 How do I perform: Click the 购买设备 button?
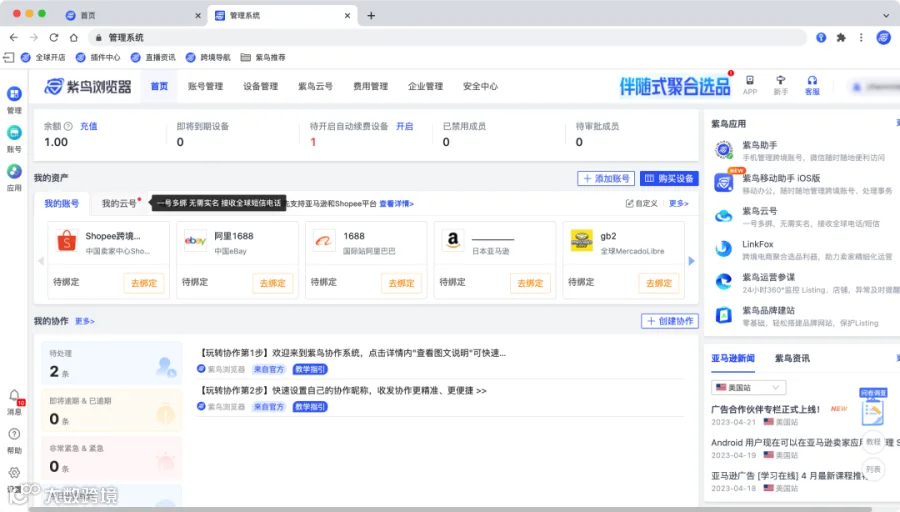point(669,179)
